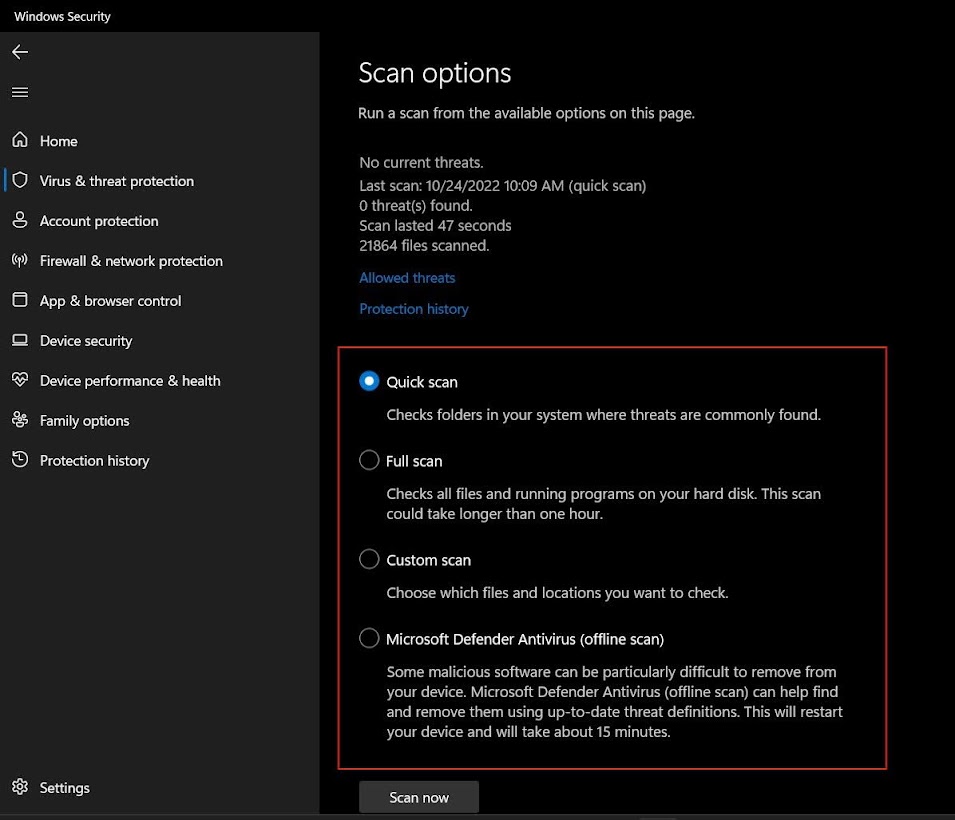The image size is (955, 820).
Task: Open the hamburger navigation menu
Action: click(20, 92)
